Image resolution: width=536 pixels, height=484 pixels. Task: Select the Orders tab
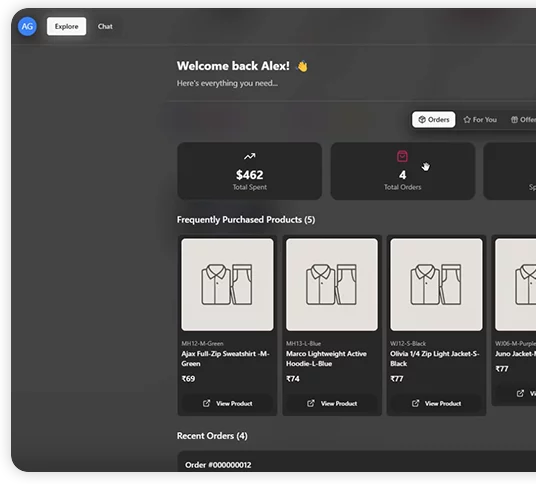pyautogui.click(x=433, y=120)
